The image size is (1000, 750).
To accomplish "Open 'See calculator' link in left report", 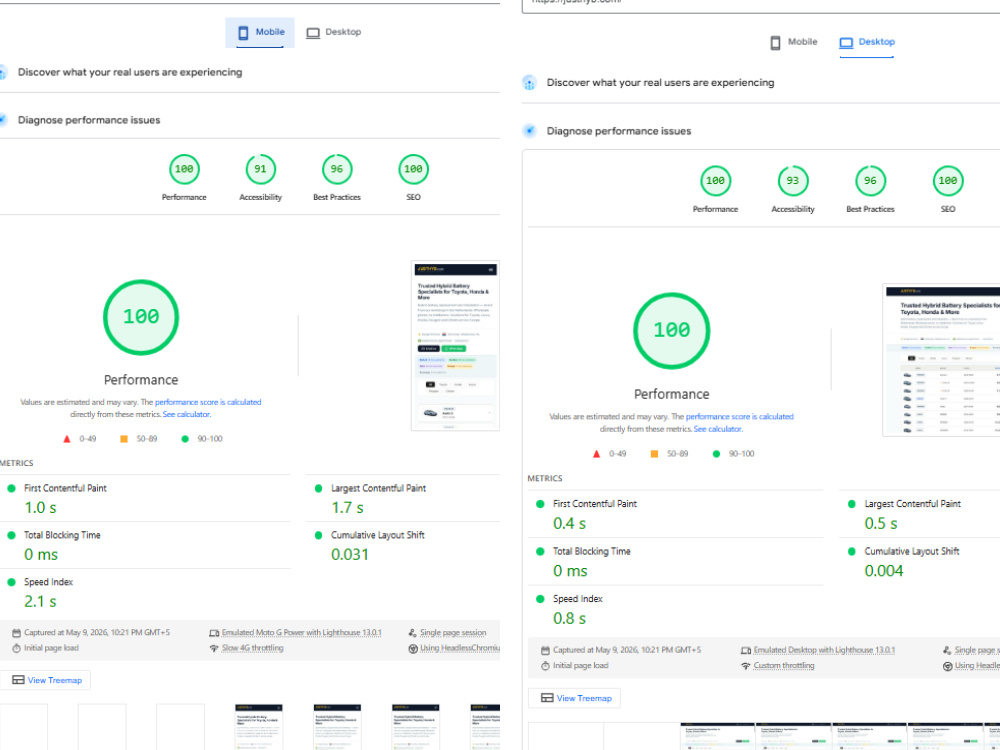I will [186, 414].
